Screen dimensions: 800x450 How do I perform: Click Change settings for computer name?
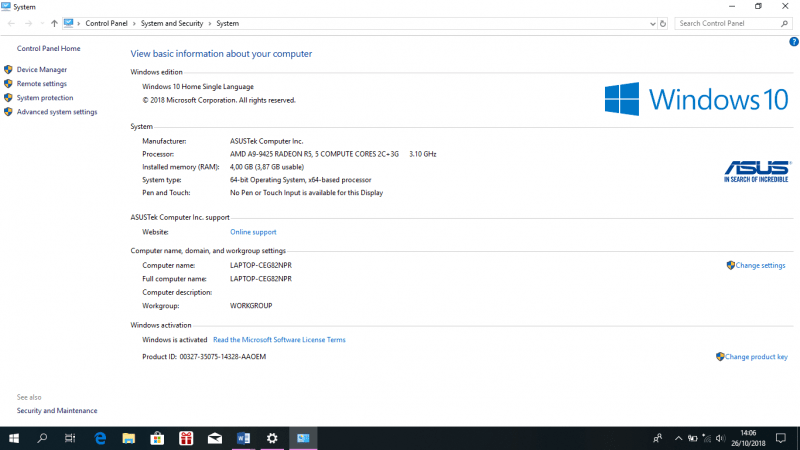(760, 265)
